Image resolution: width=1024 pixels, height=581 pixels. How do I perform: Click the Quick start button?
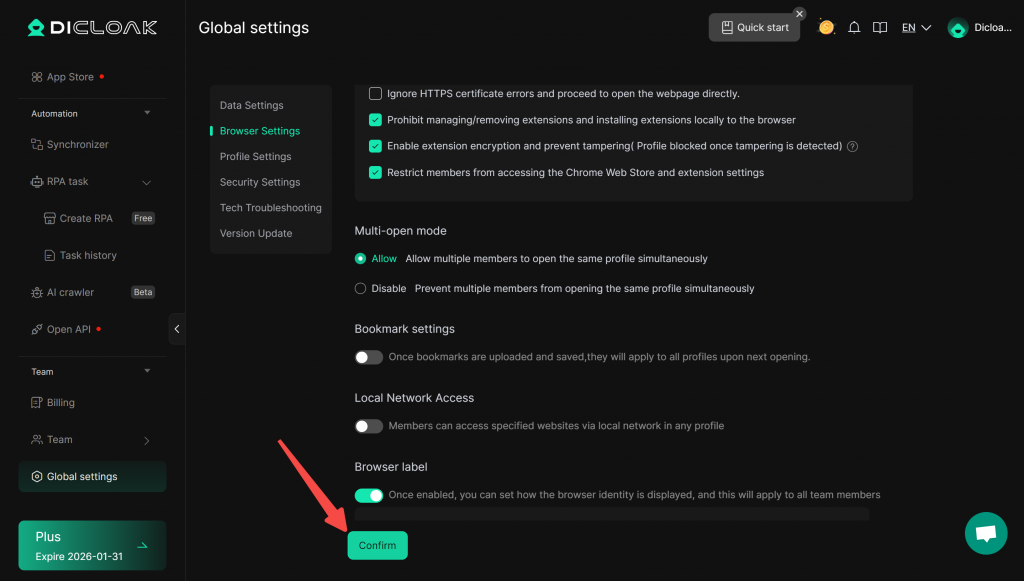(x=754, y=28)
